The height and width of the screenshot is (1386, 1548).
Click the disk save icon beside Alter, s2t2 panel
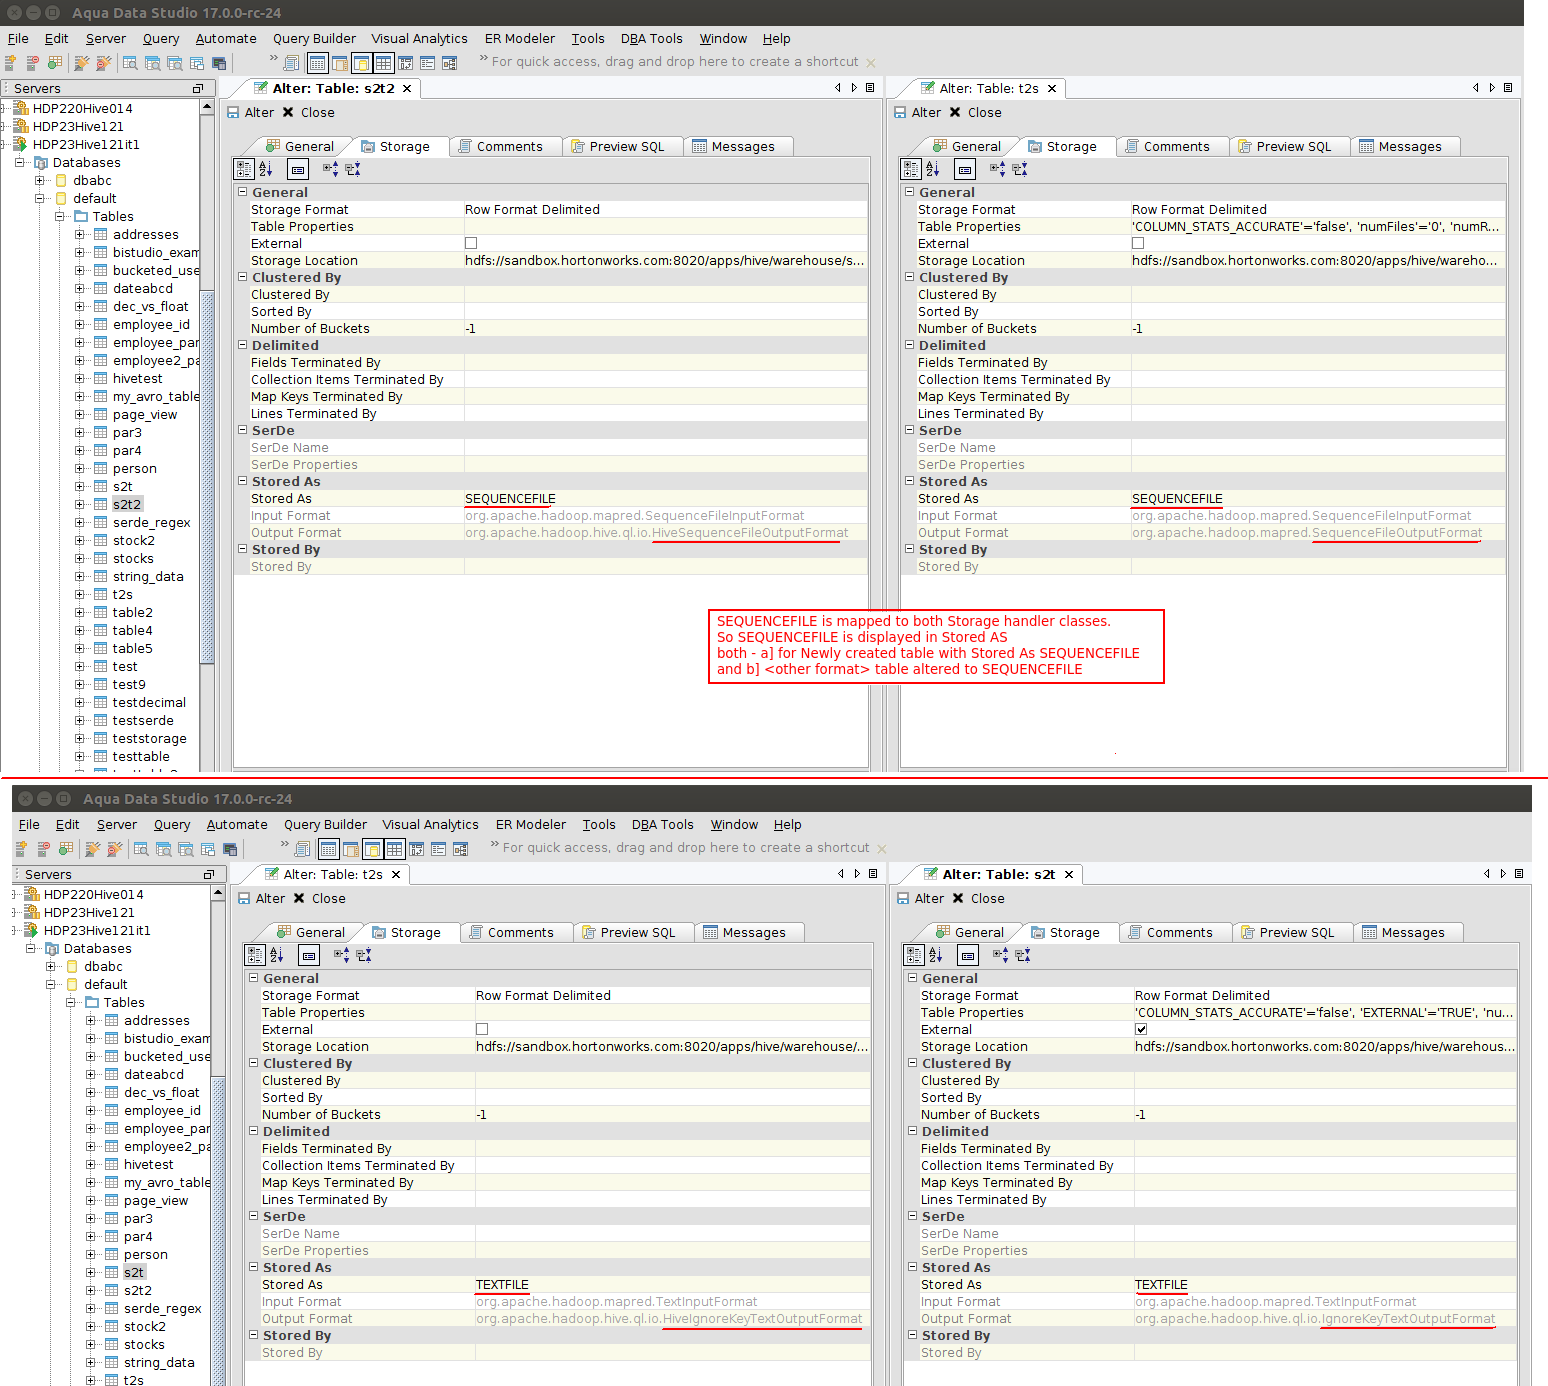click(x=233, y=113)
